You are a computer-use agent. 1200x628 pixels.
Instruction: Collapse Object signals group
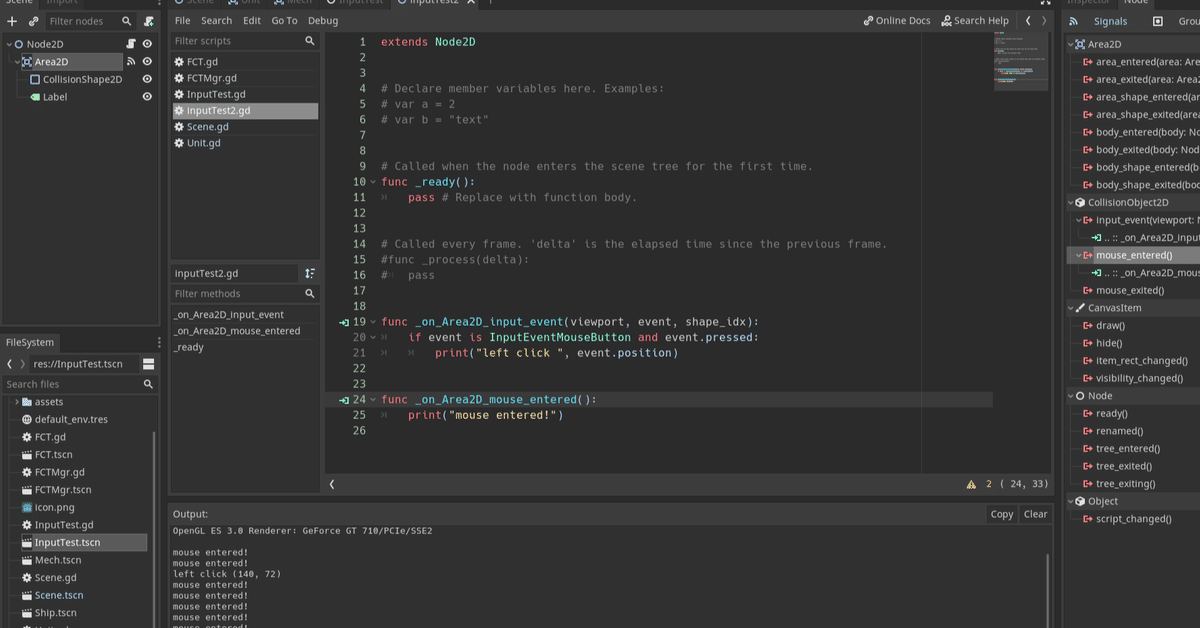[x=1071, y=502]
